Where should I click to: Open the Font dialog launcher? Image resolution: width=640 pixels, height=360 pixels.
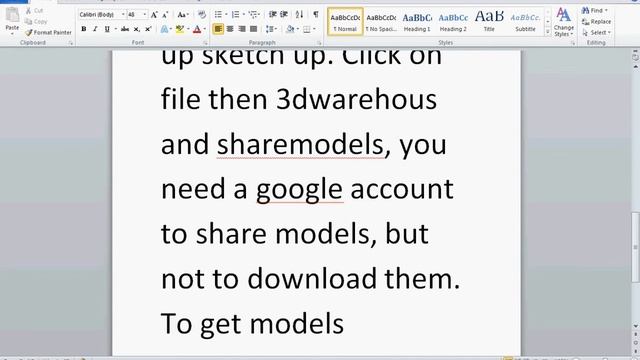tap(205, 43)
